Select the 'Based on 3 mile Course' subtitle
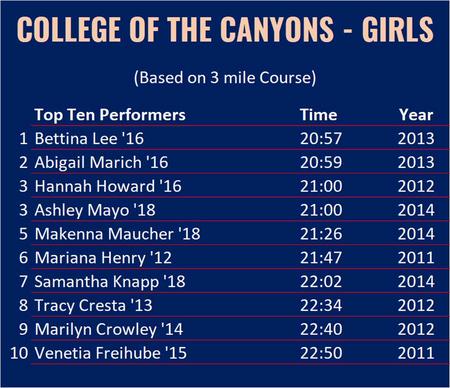Viewport: 450px width, 388px height. point(225,78)
